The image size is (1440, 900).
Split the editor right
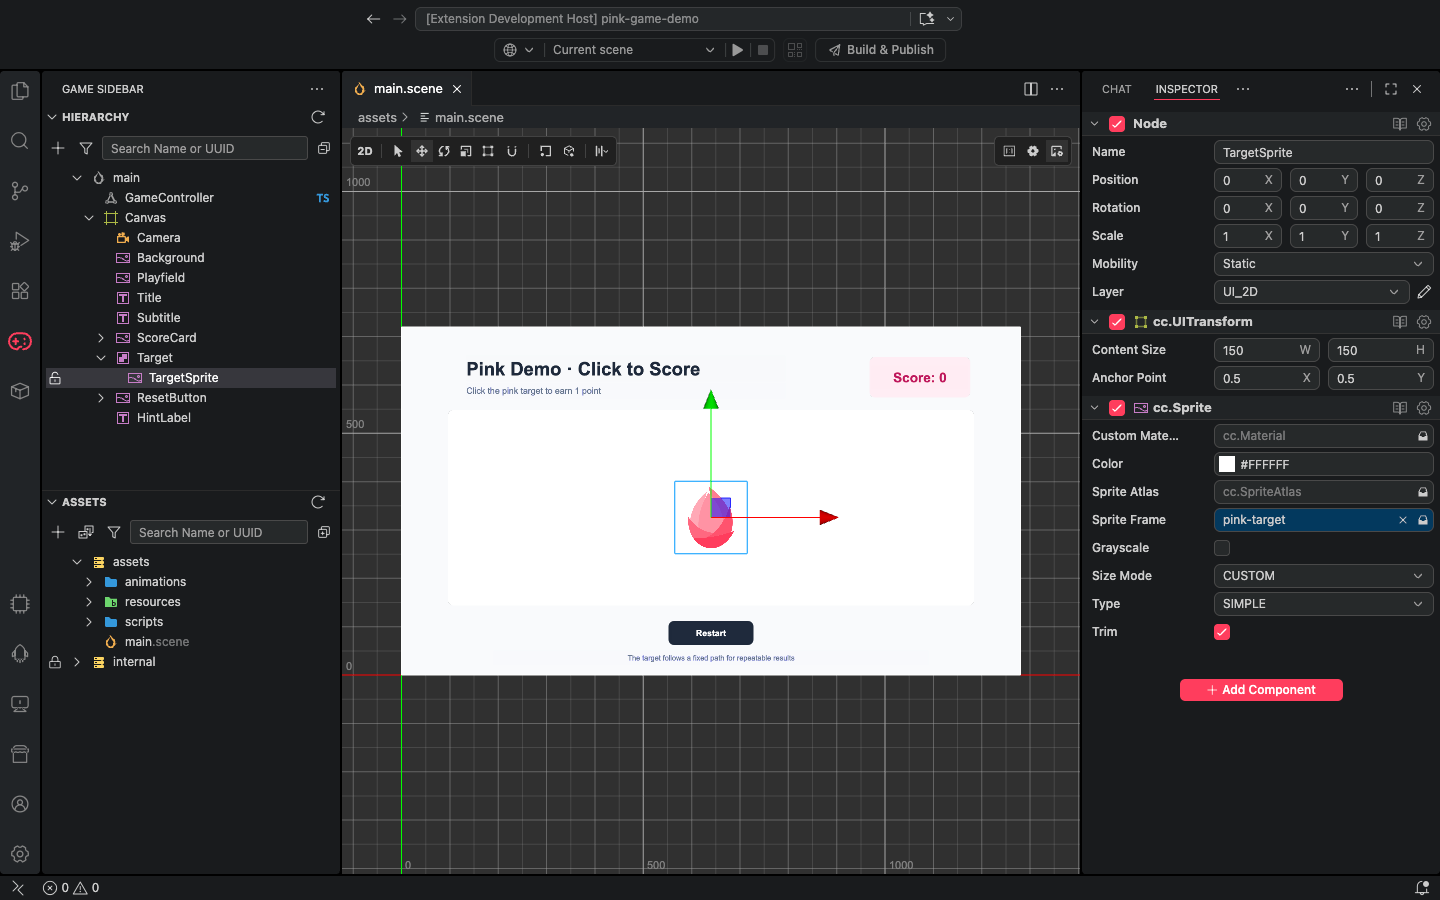click(x=1031, y=89)
